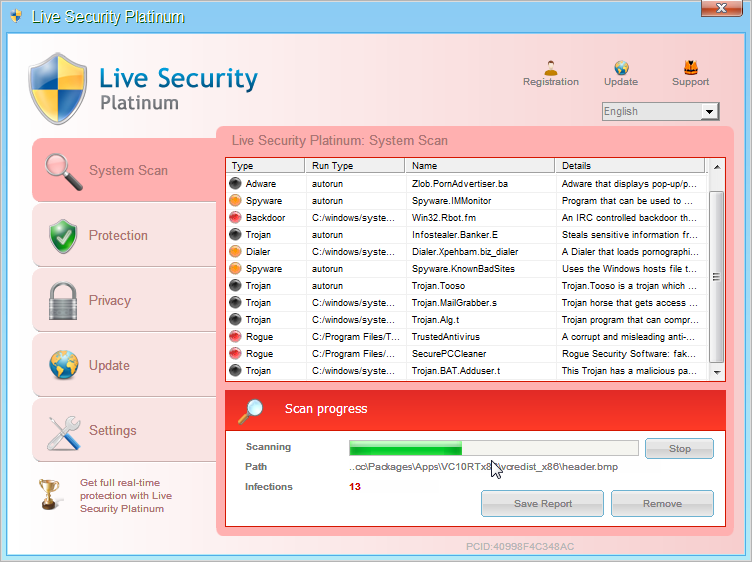Click the black icon for Trojan.BAT.Adduser.t

tap(235, 371)
